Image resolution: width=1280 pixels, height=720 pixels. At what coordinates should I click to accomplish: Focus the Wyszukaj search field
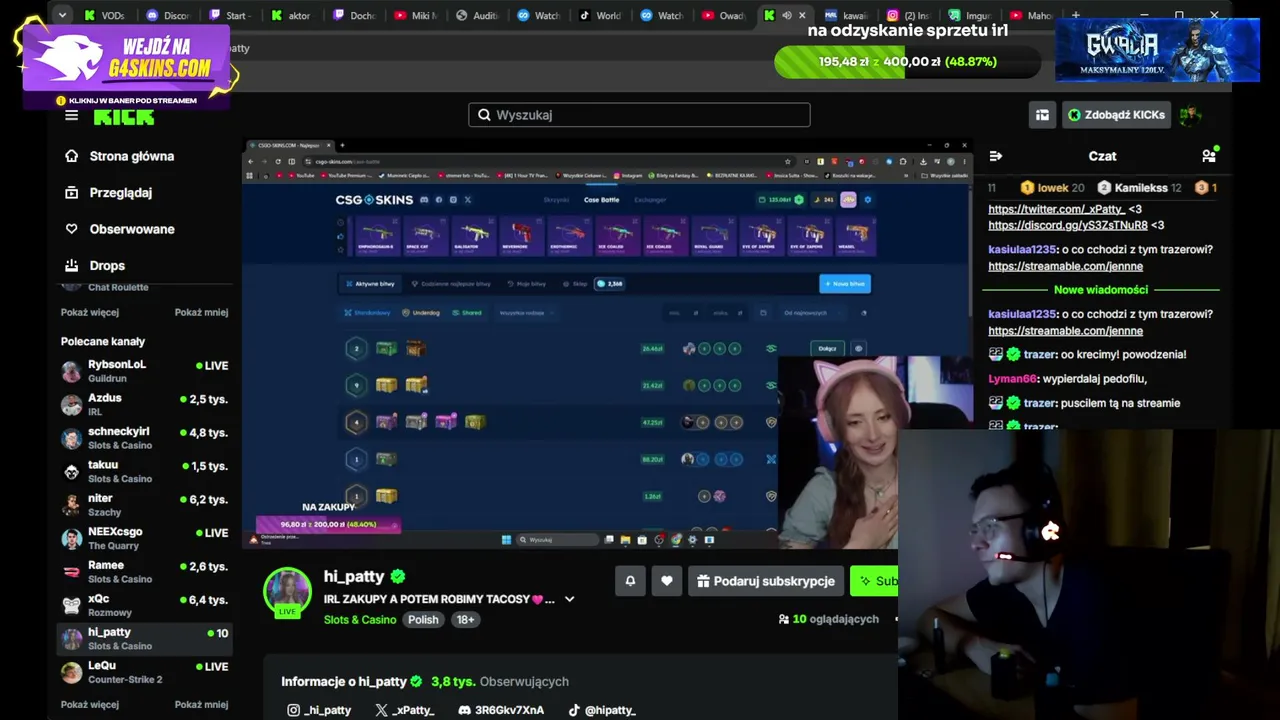coord(639,115)
